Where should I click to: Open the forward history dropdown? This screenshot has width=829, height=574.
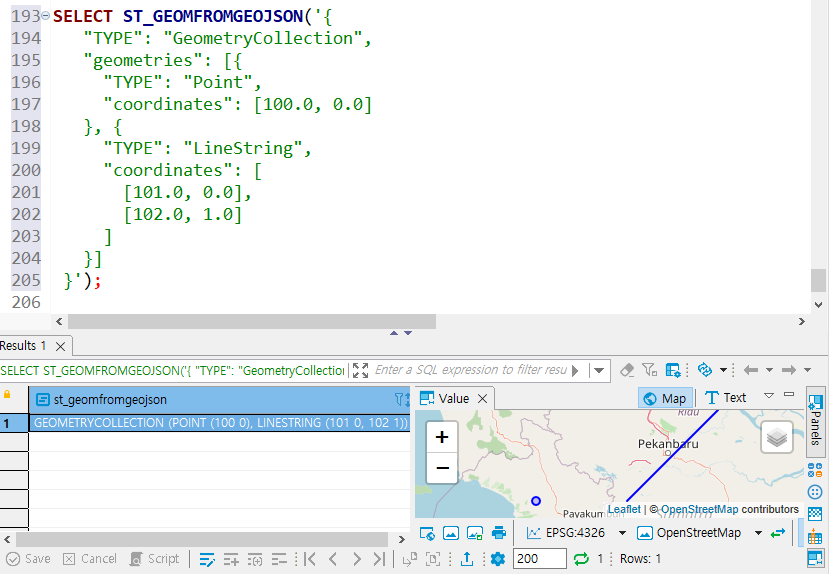[x=807, y=370]
